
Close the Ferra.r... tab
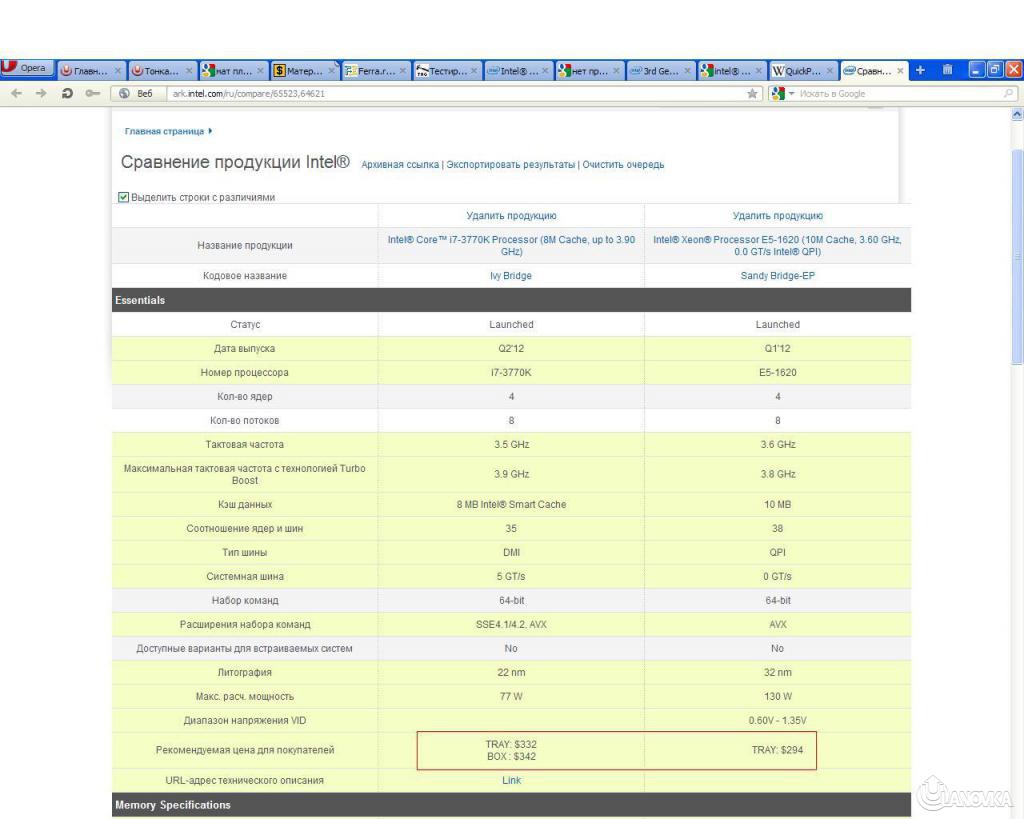[x=402, y=71]
